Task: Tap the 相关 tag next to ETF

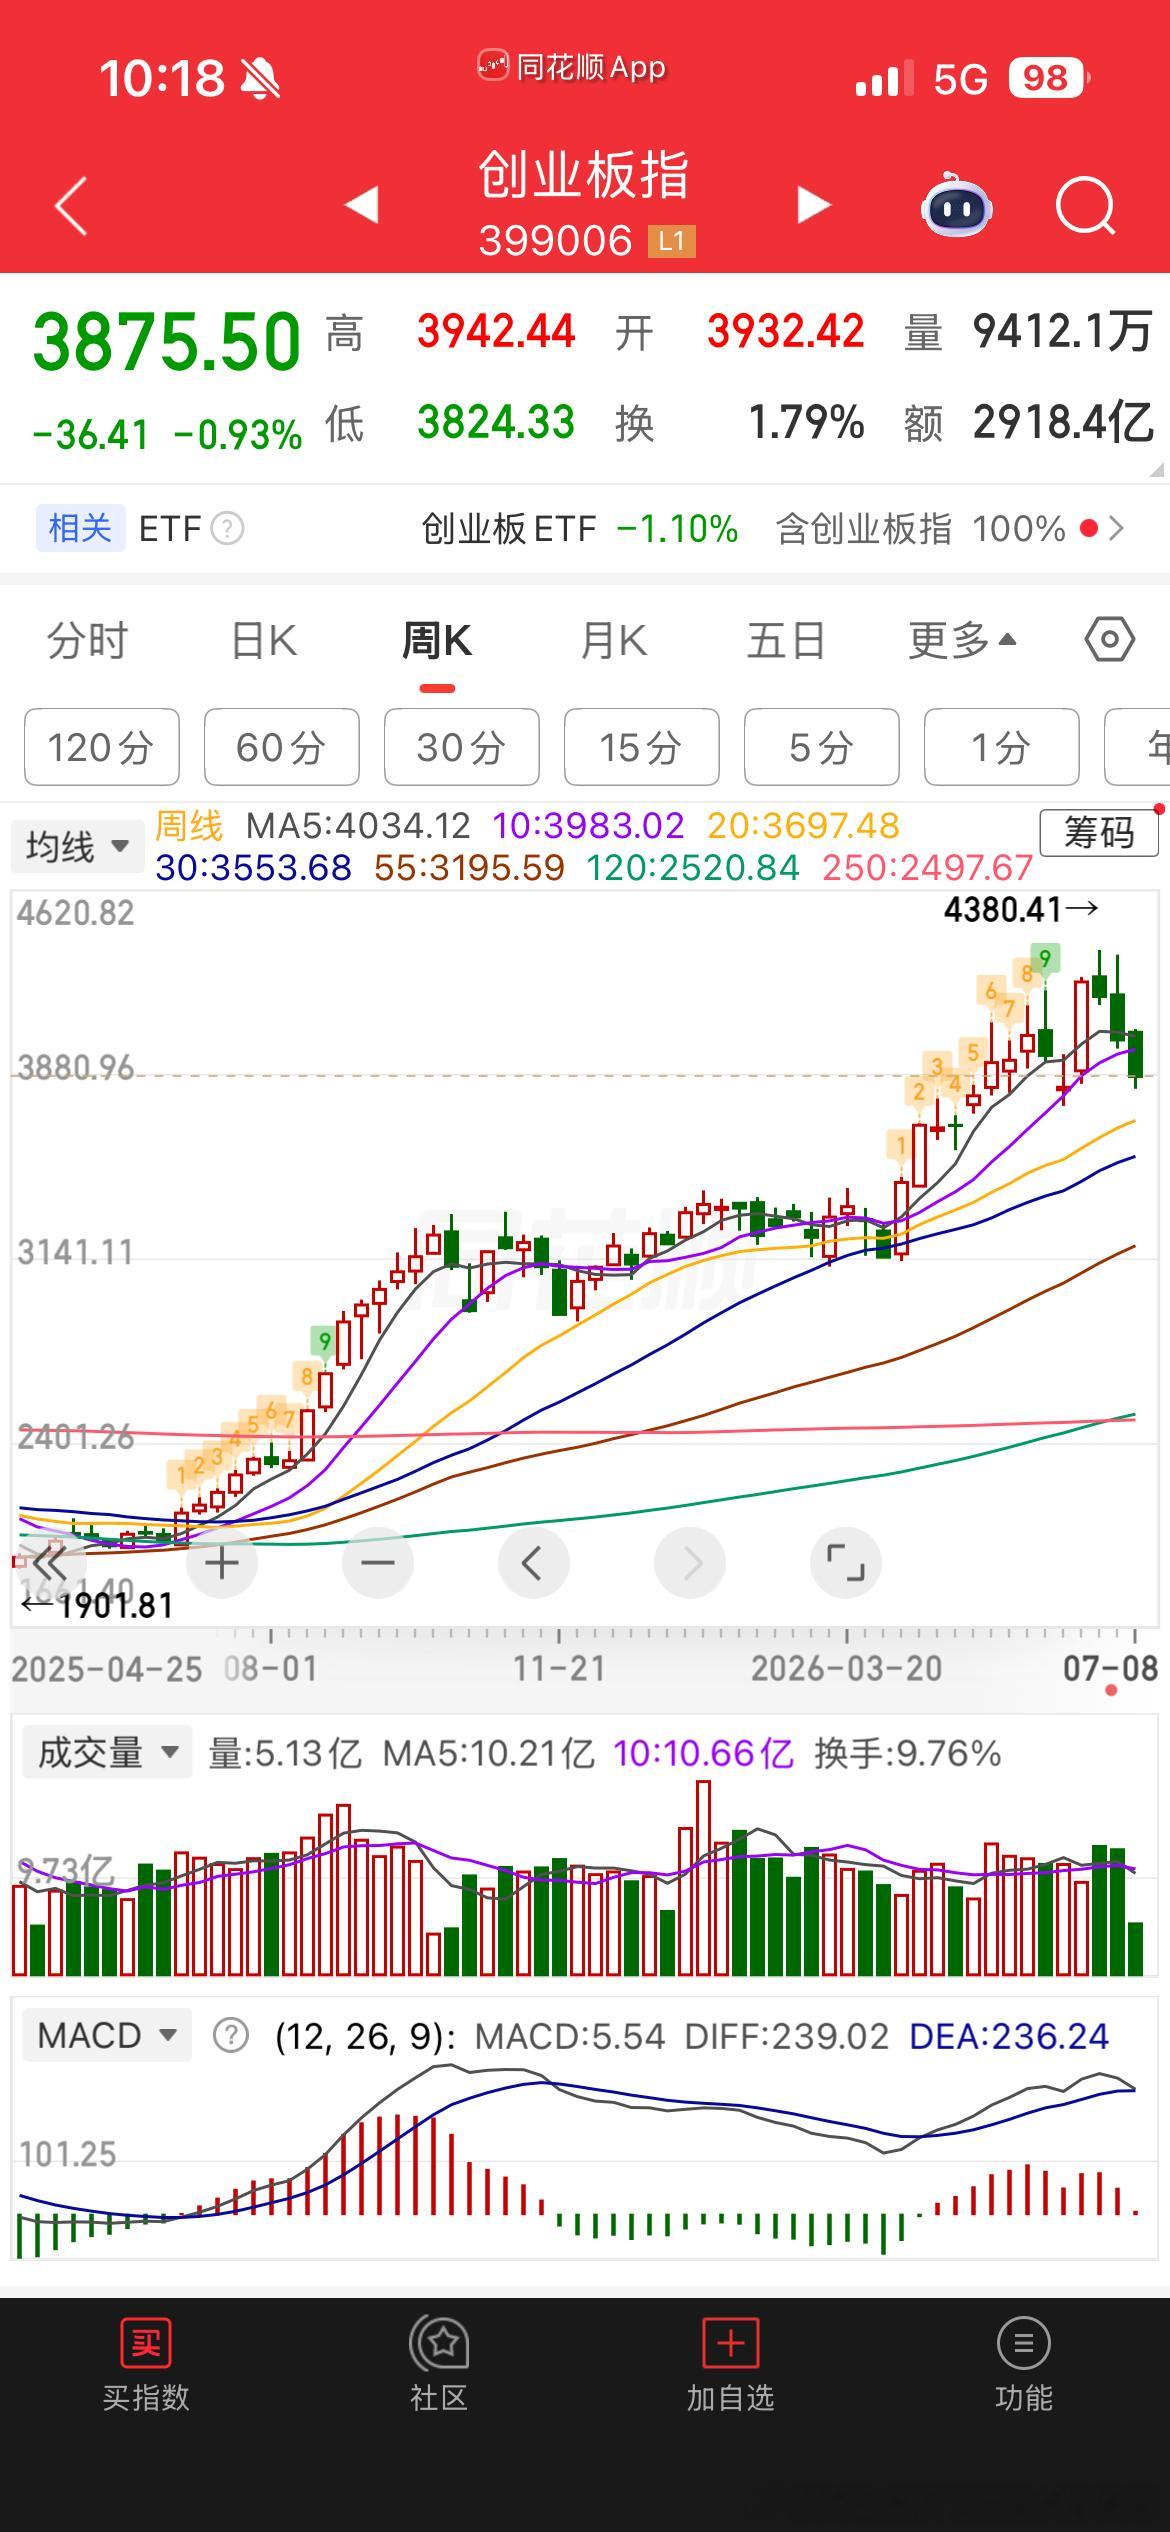Action: point(80,528)
